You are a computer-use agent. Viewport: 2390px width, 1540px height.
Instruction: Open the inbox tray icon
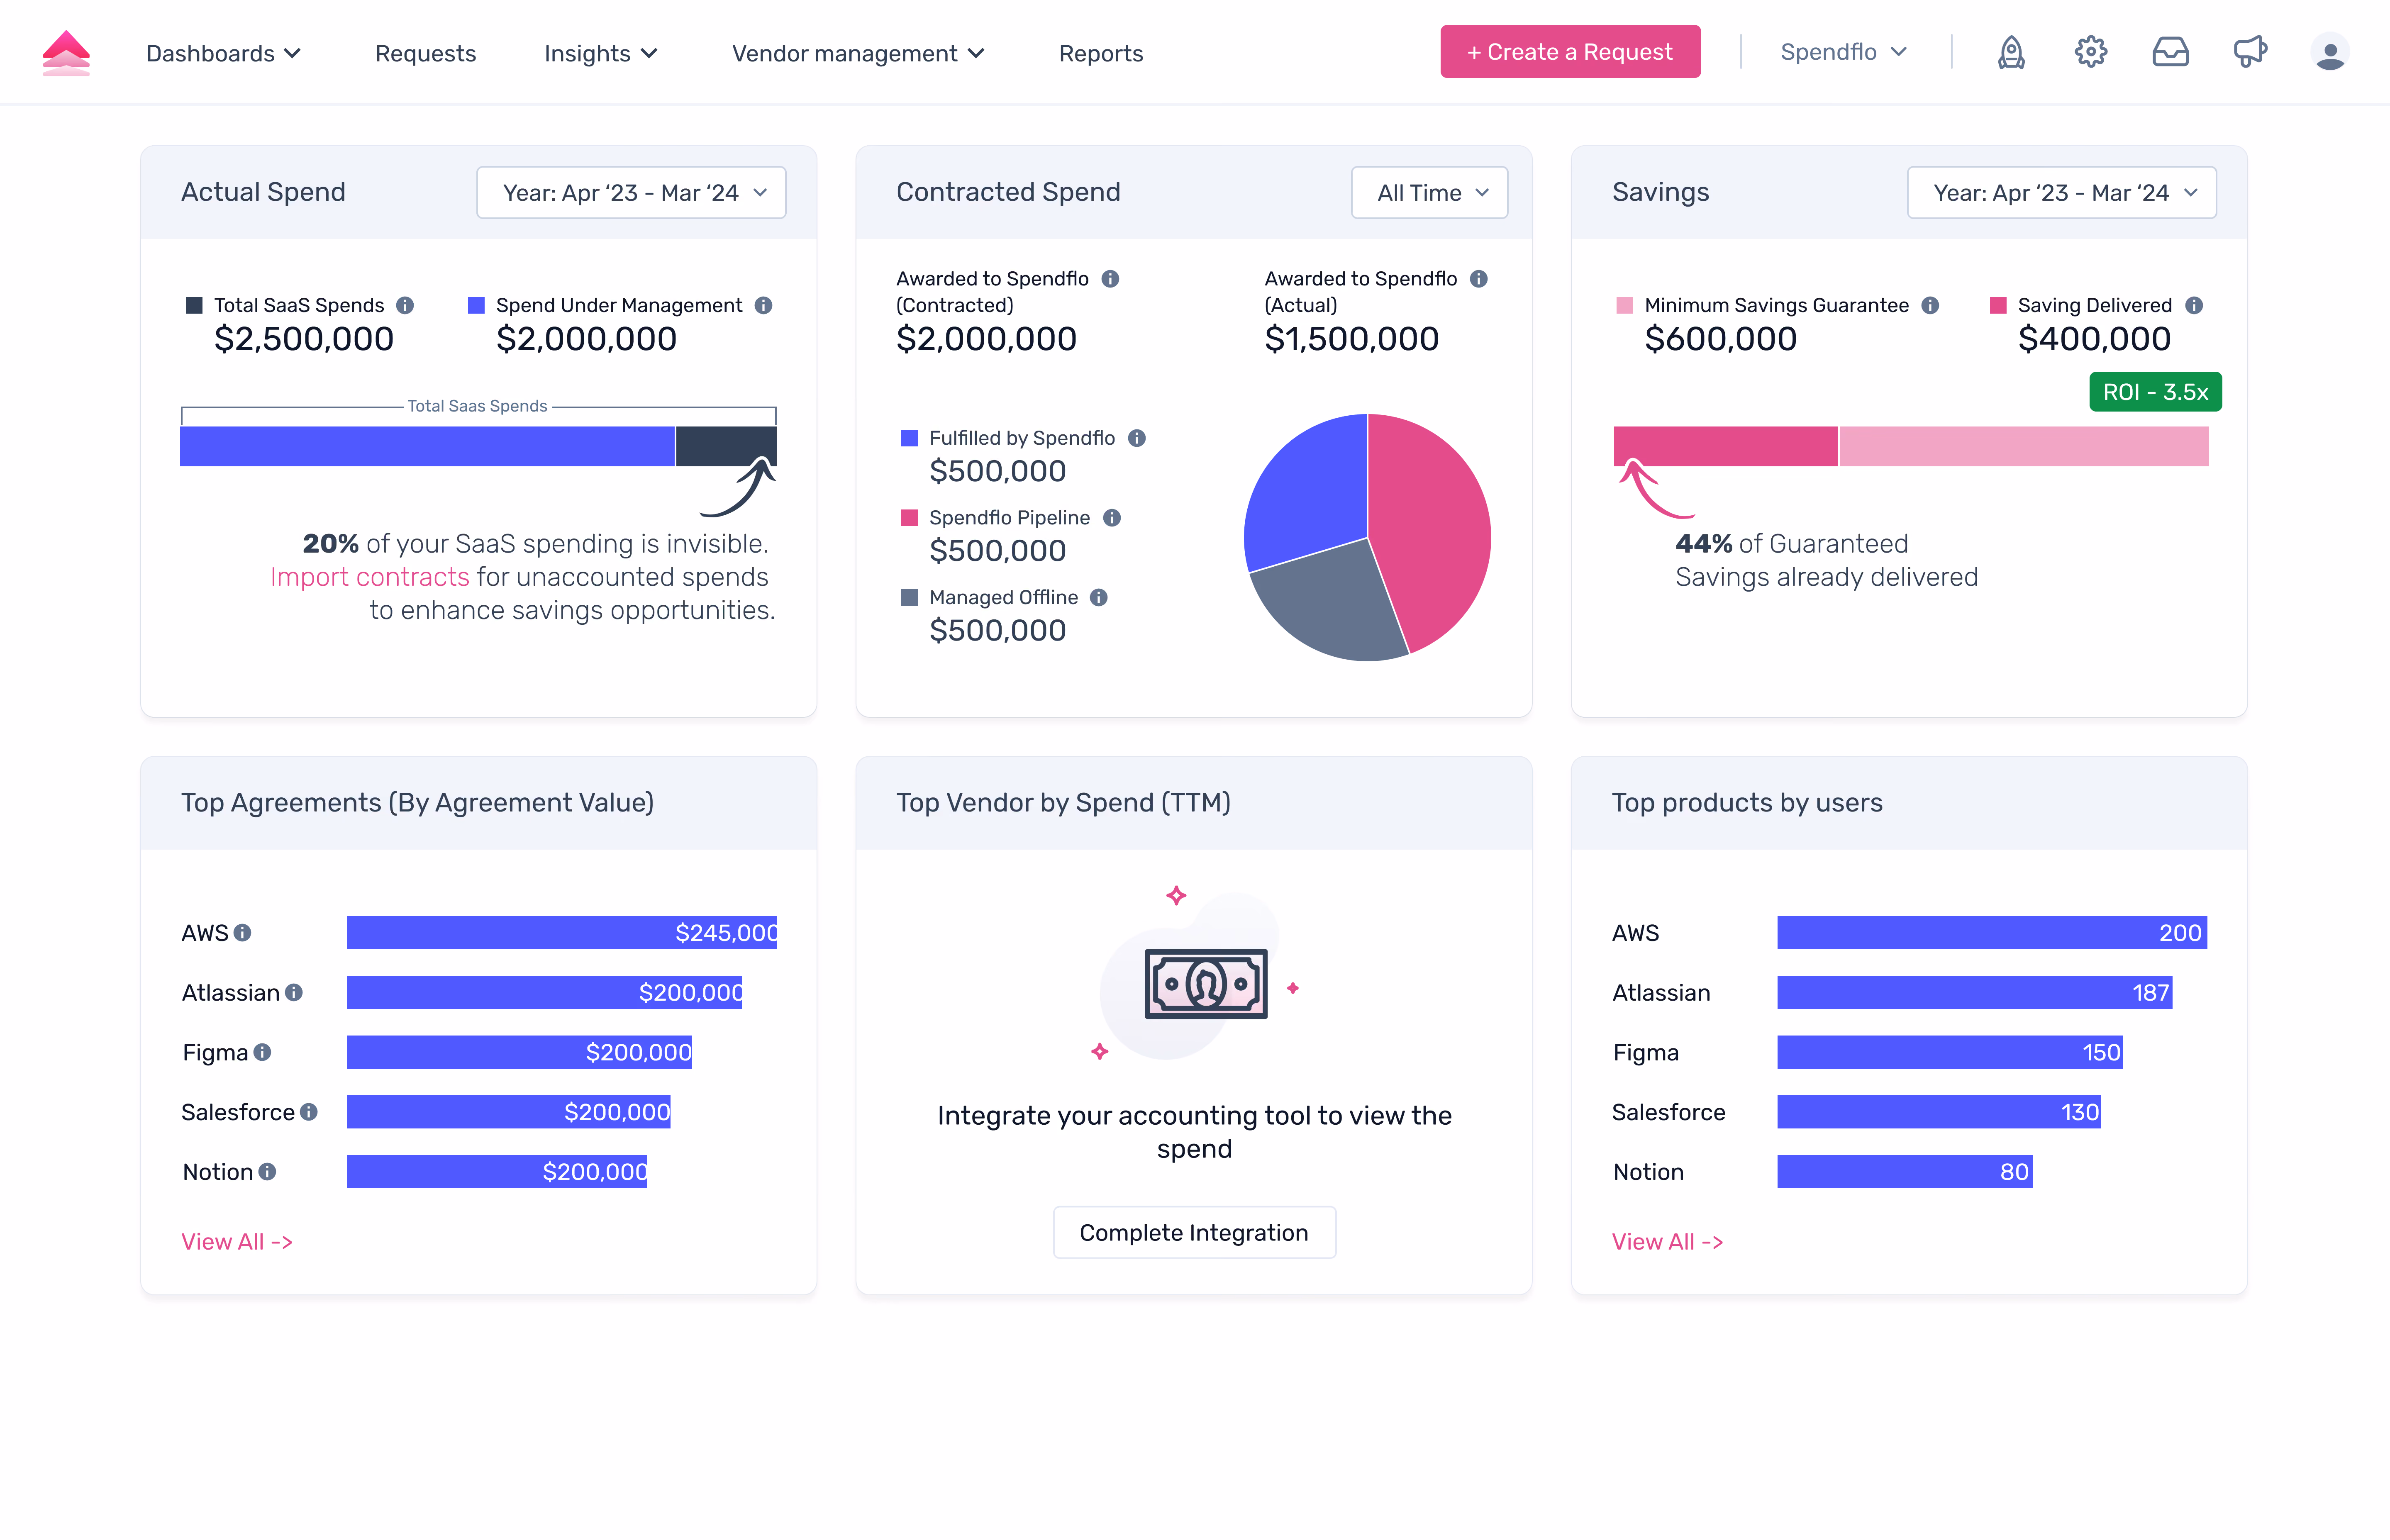[2170, 52]
